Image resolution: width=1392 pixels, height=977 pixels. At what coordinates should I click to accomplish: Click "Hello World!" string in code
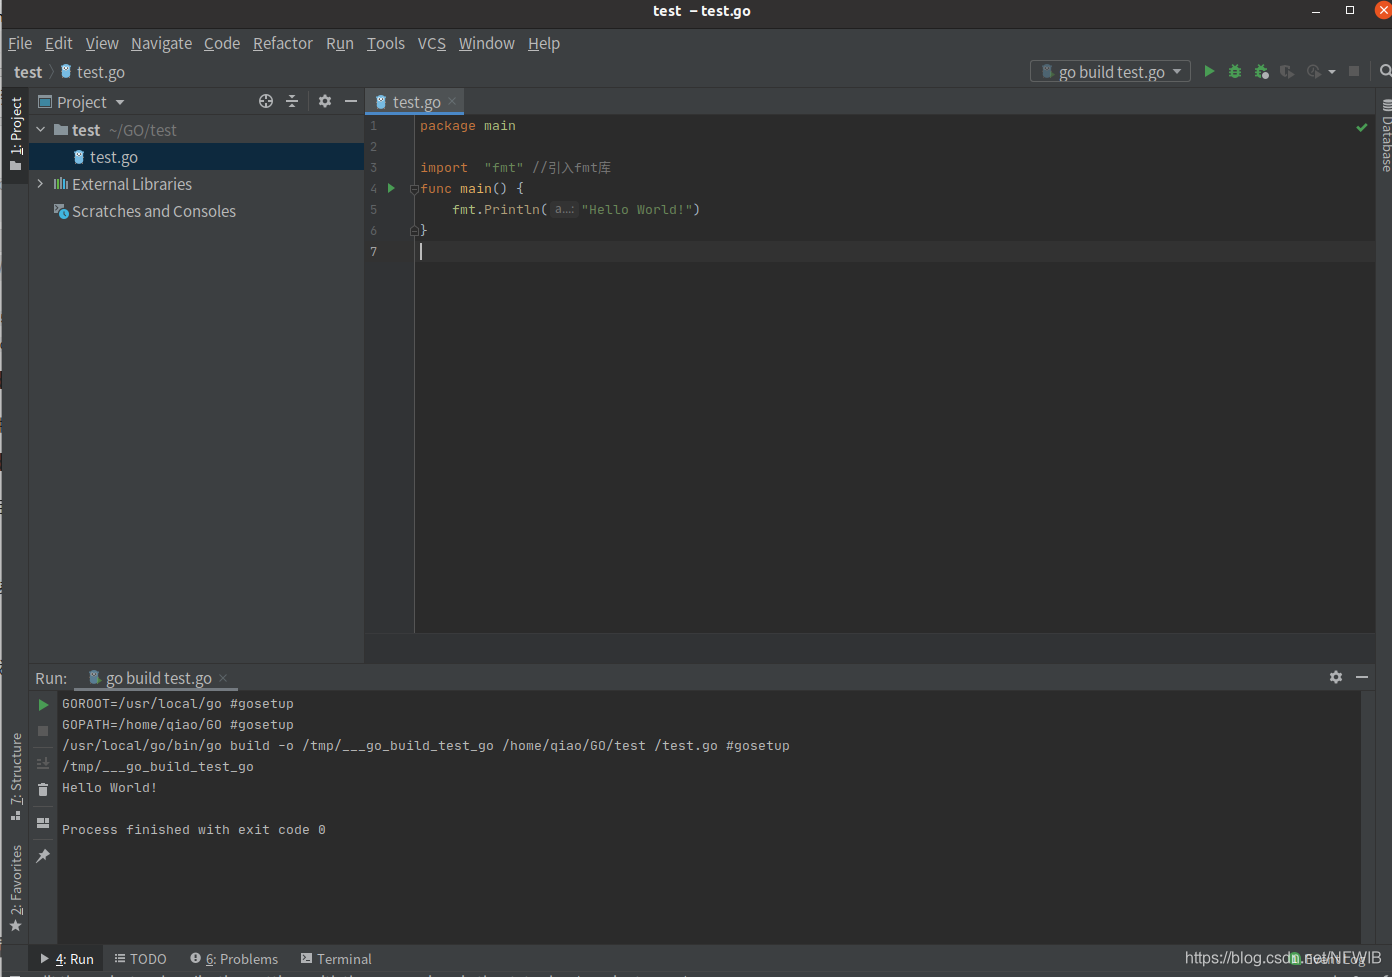[x=636, y=210]
